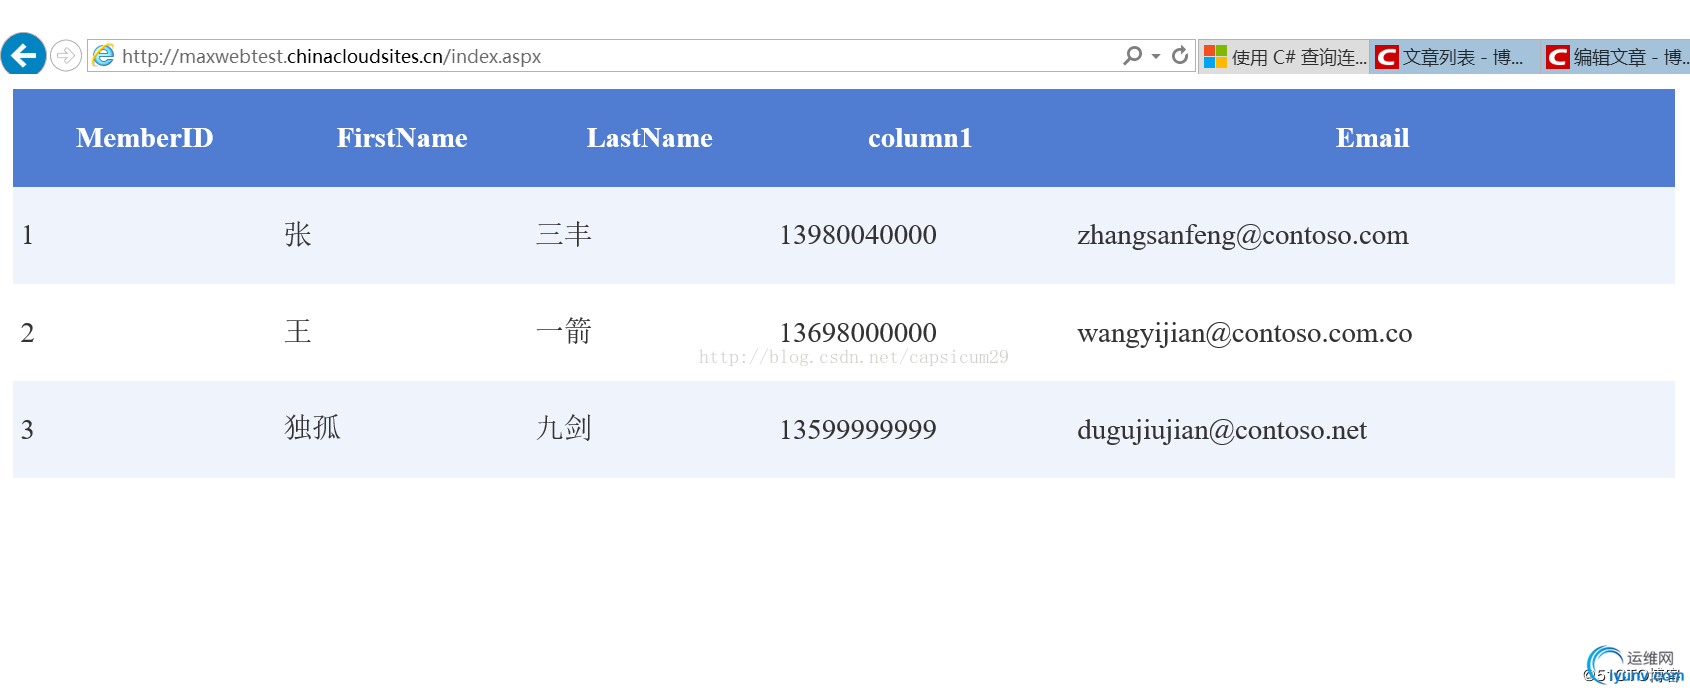Click email zhangsanfeng@contoso.com
Viewport: 1690px width, 692px height.
click(x=1243, y=235)
